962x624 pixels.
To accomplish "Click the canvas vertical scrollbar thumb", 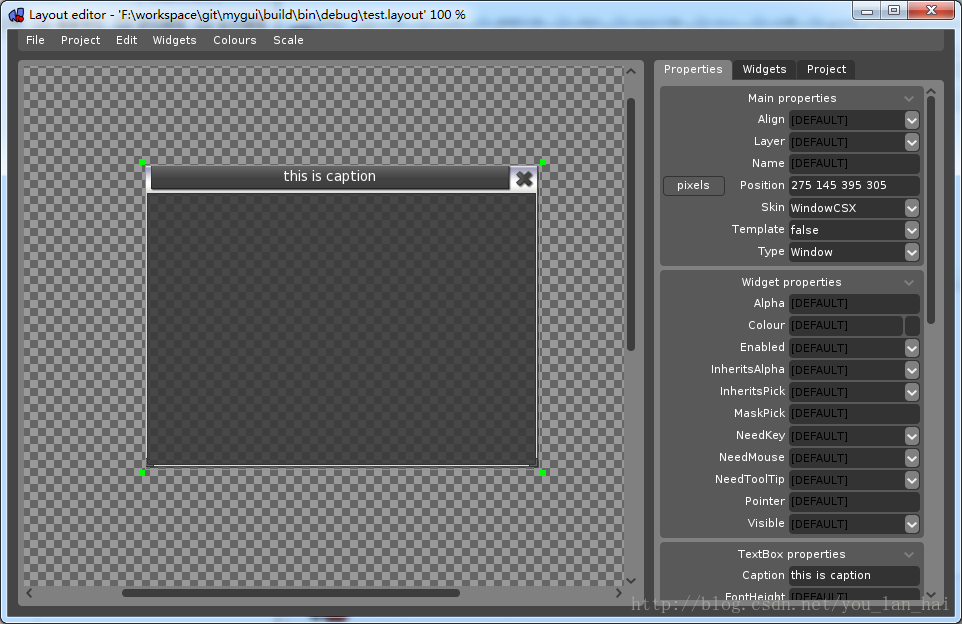I will coord(631,225).
